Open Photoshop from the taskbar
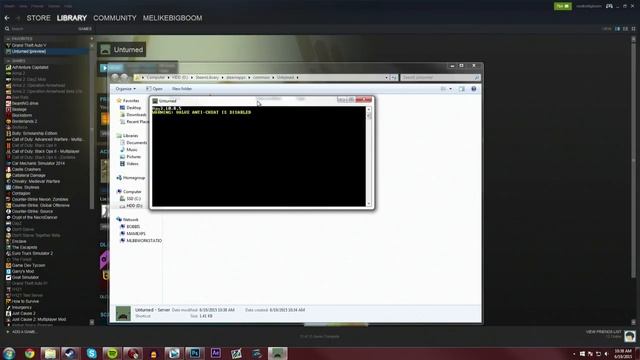640x360 pixels. point(195,353)
